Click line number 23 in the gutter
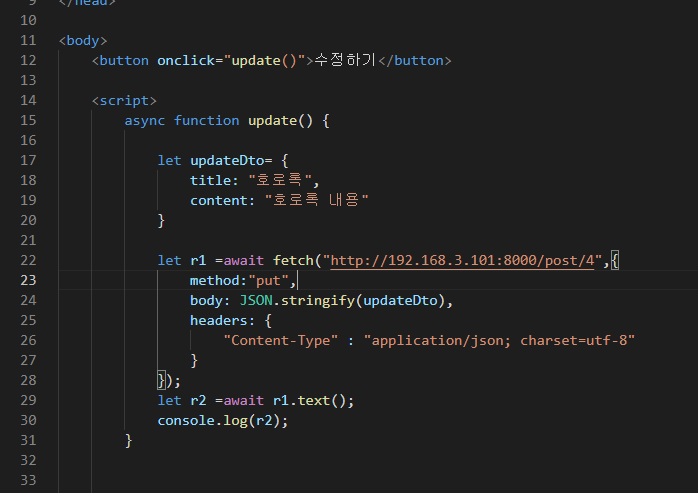The height and width of the screenshot is (493, 698). click(x=28, y=280)
